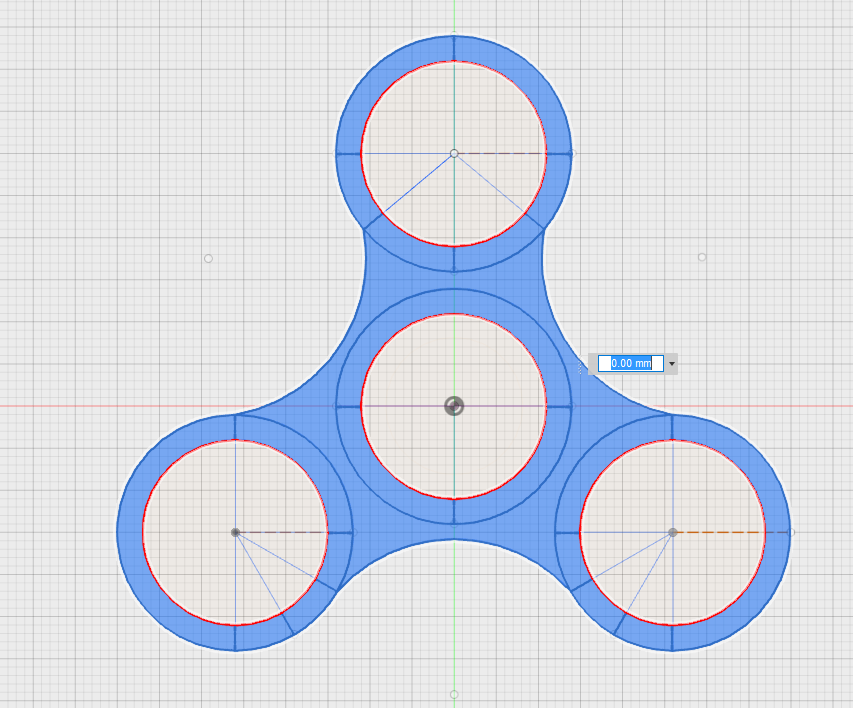The height and width of the screenshot is (708, 853).
Task: Select the left circle's center point marker
Action: tap(235, 532)
